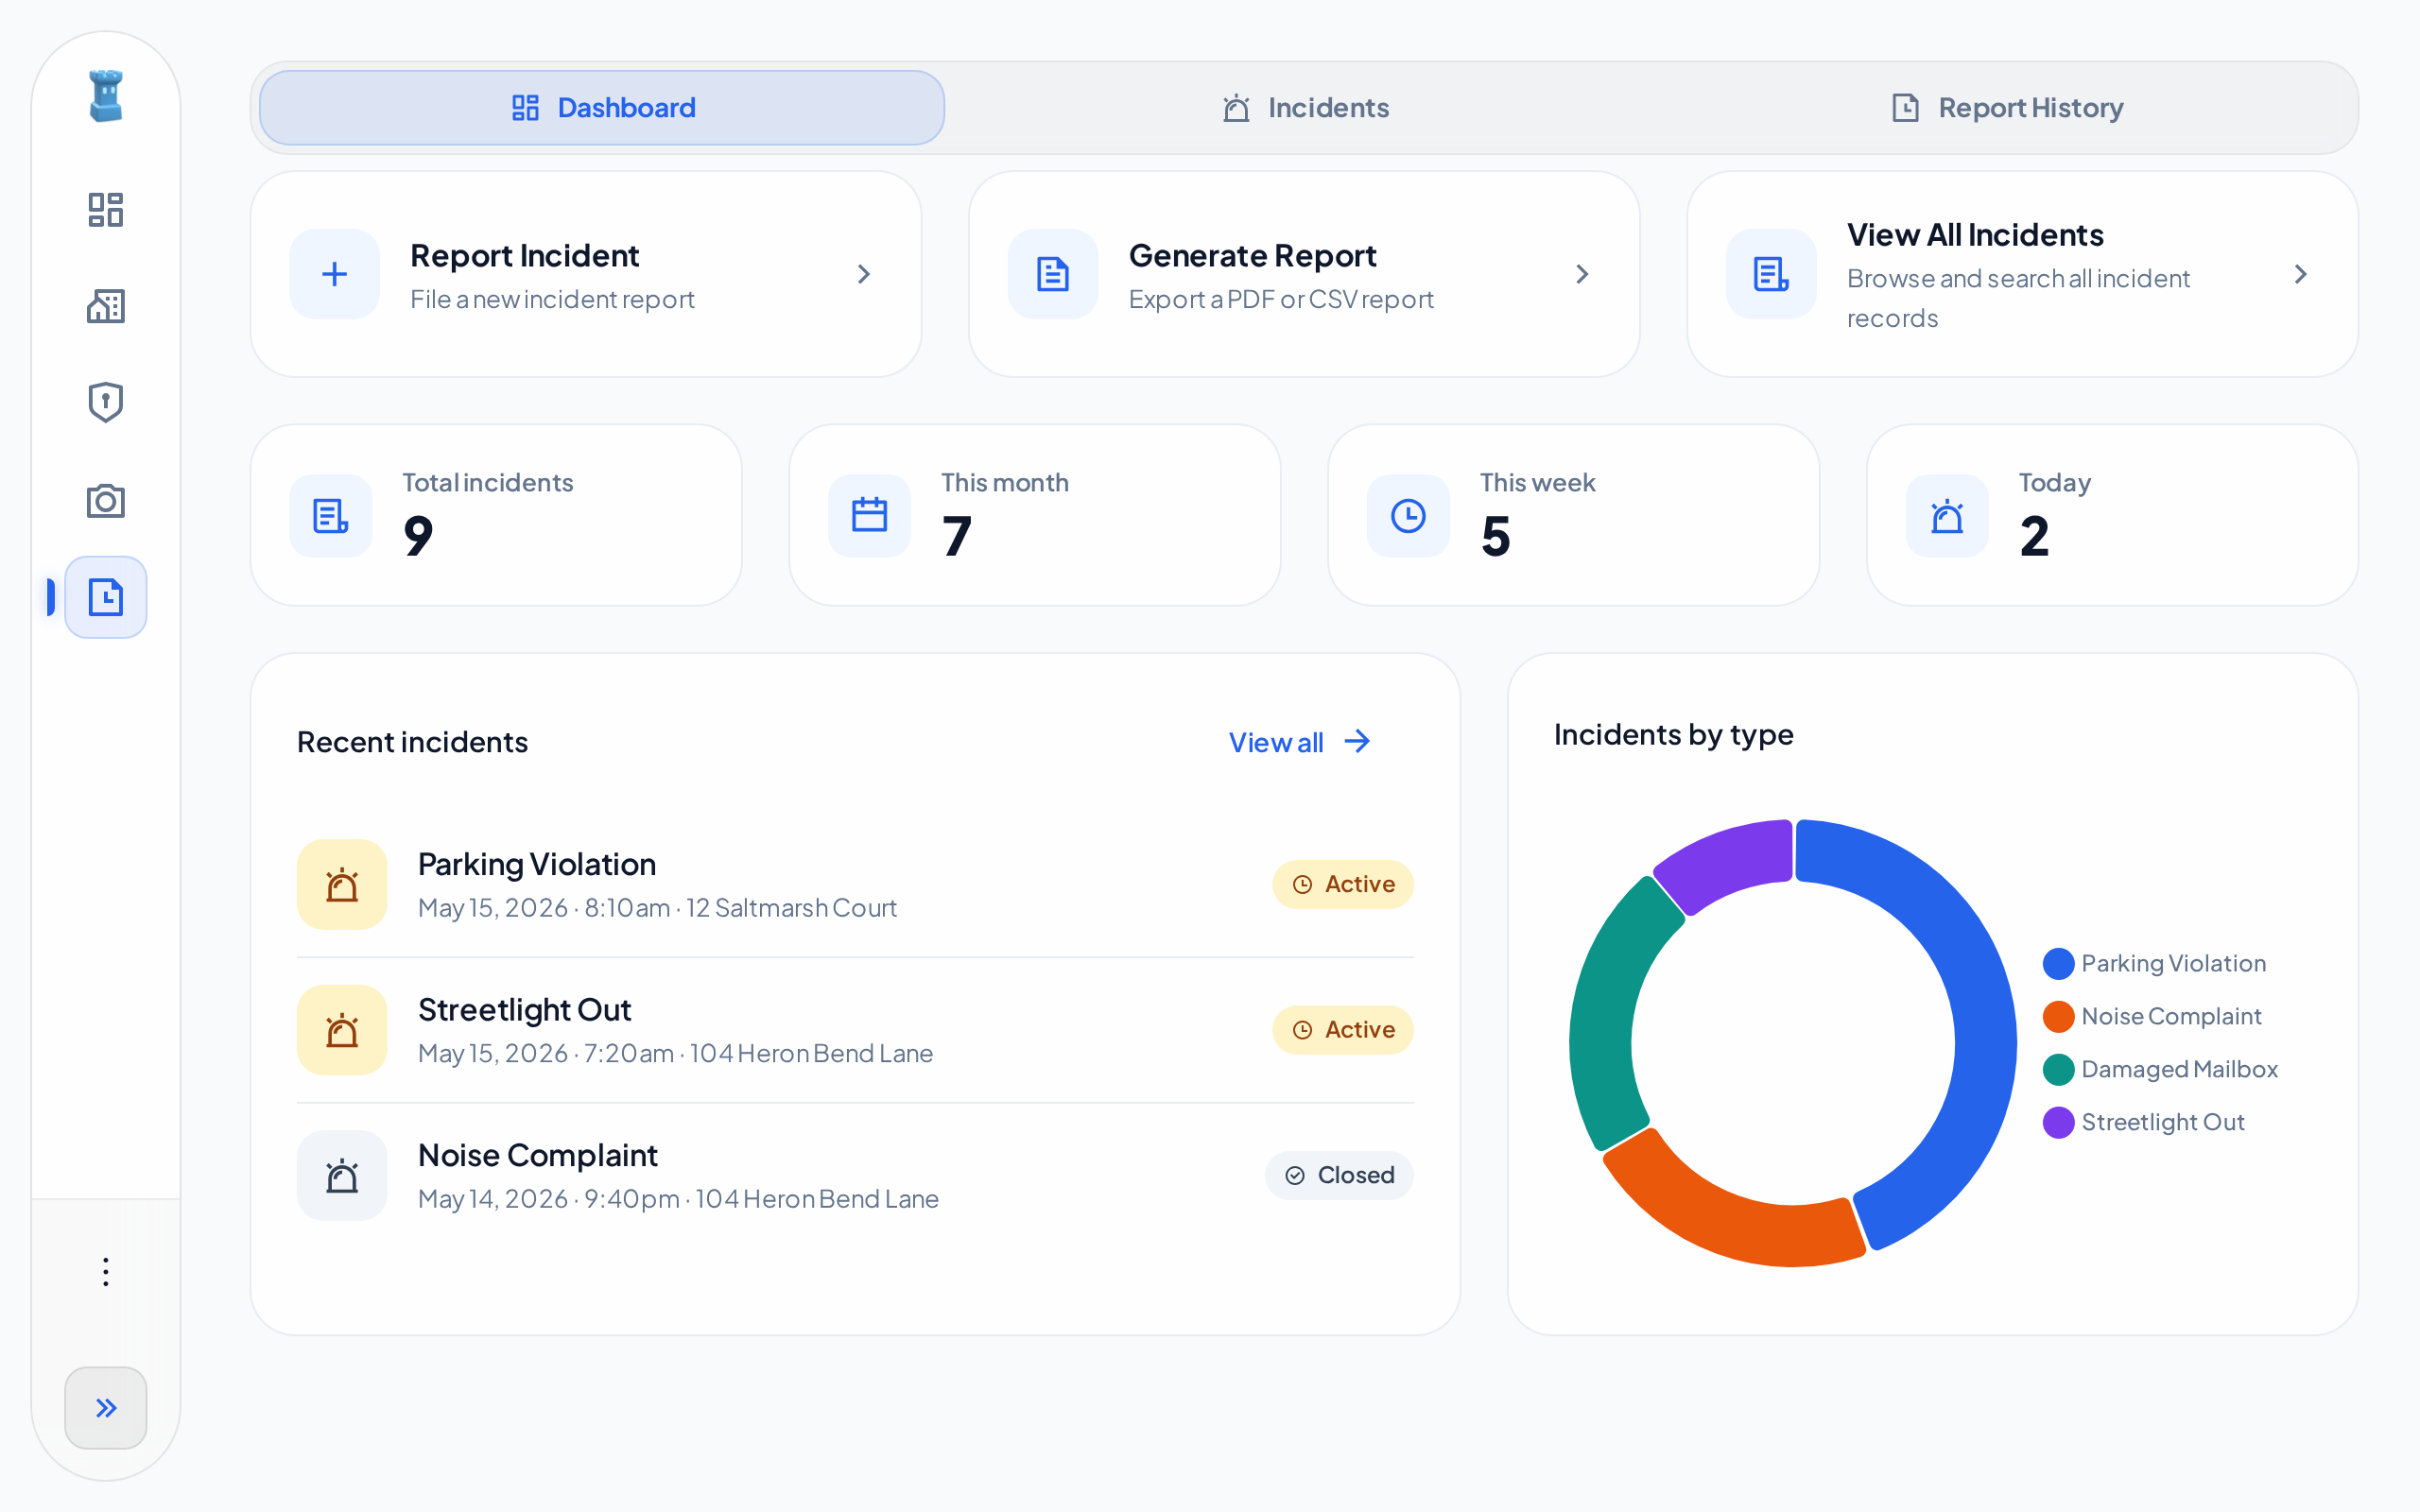Click the blue Parking Violation legend swatch
The width and height of the screenshot is (2420, 1512).
(x=2058, y=964)
